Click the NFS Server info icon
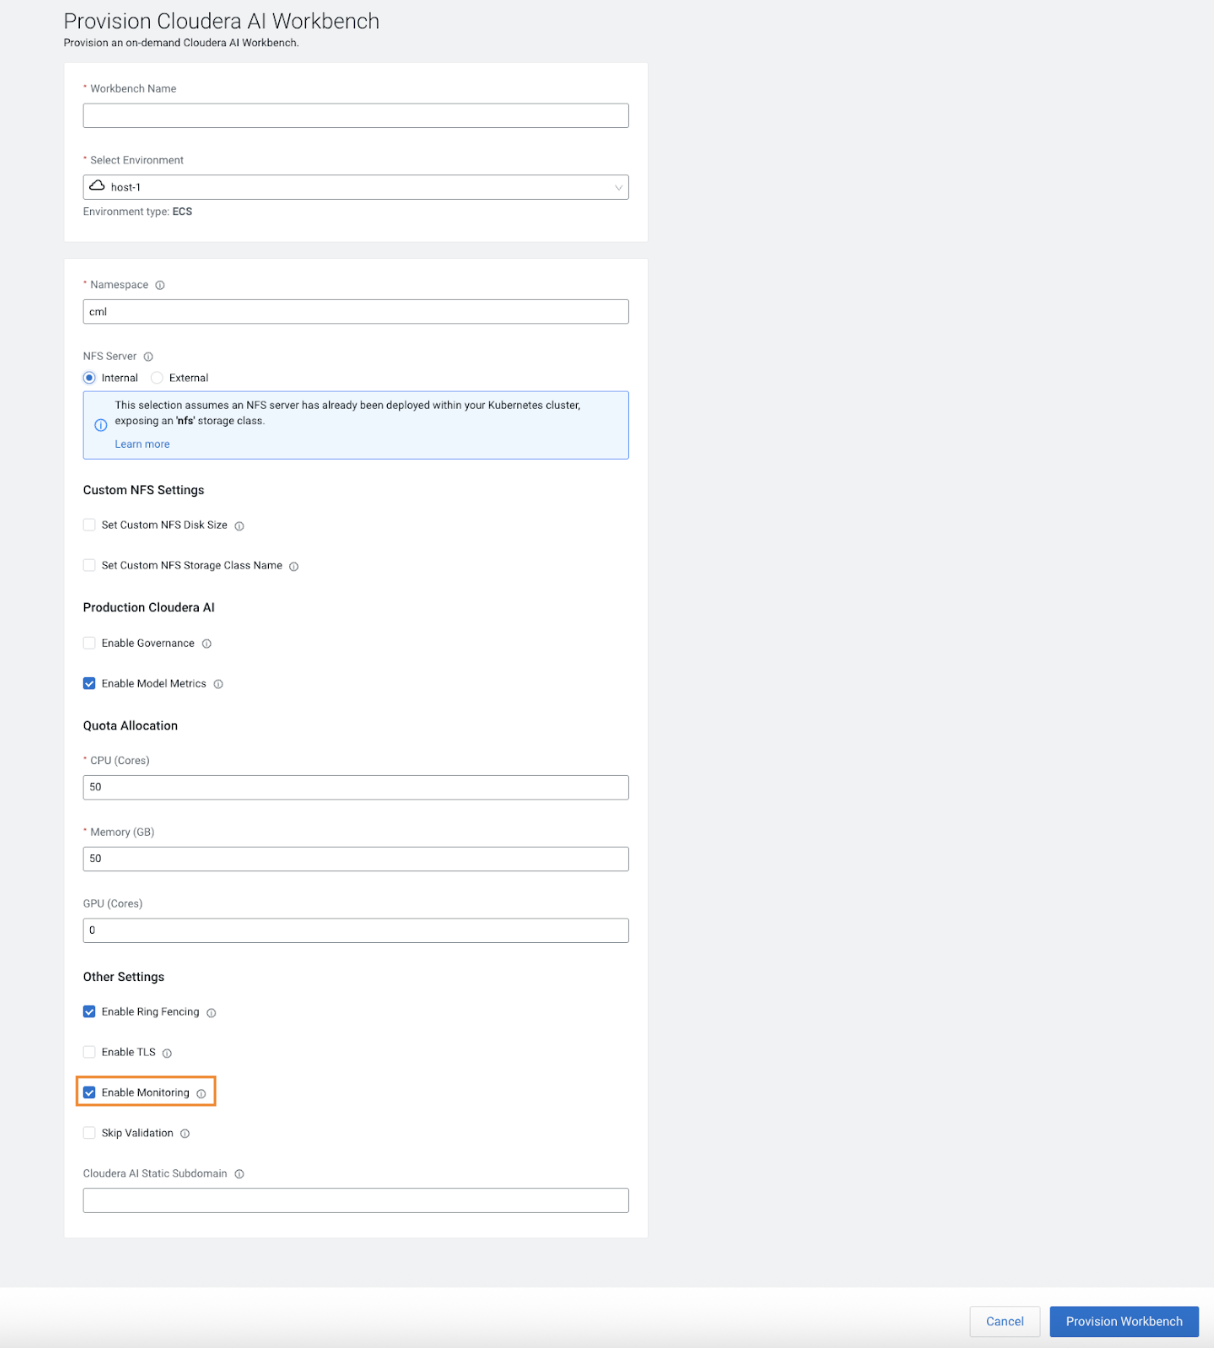This screenshot has height=1348, width=1214. point(148,357)
